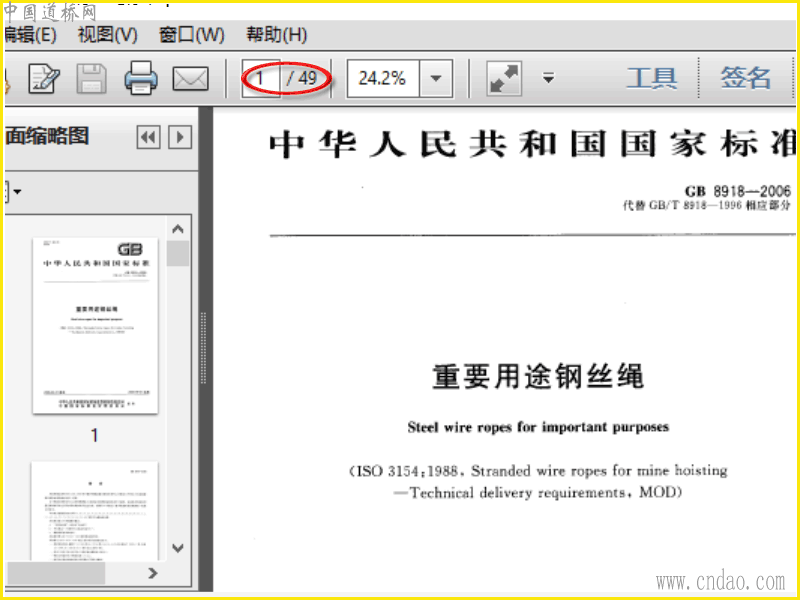
Task: Click the document title 重要用途钢丝绳
Action: pyautogui.click(x=538, y=377)
